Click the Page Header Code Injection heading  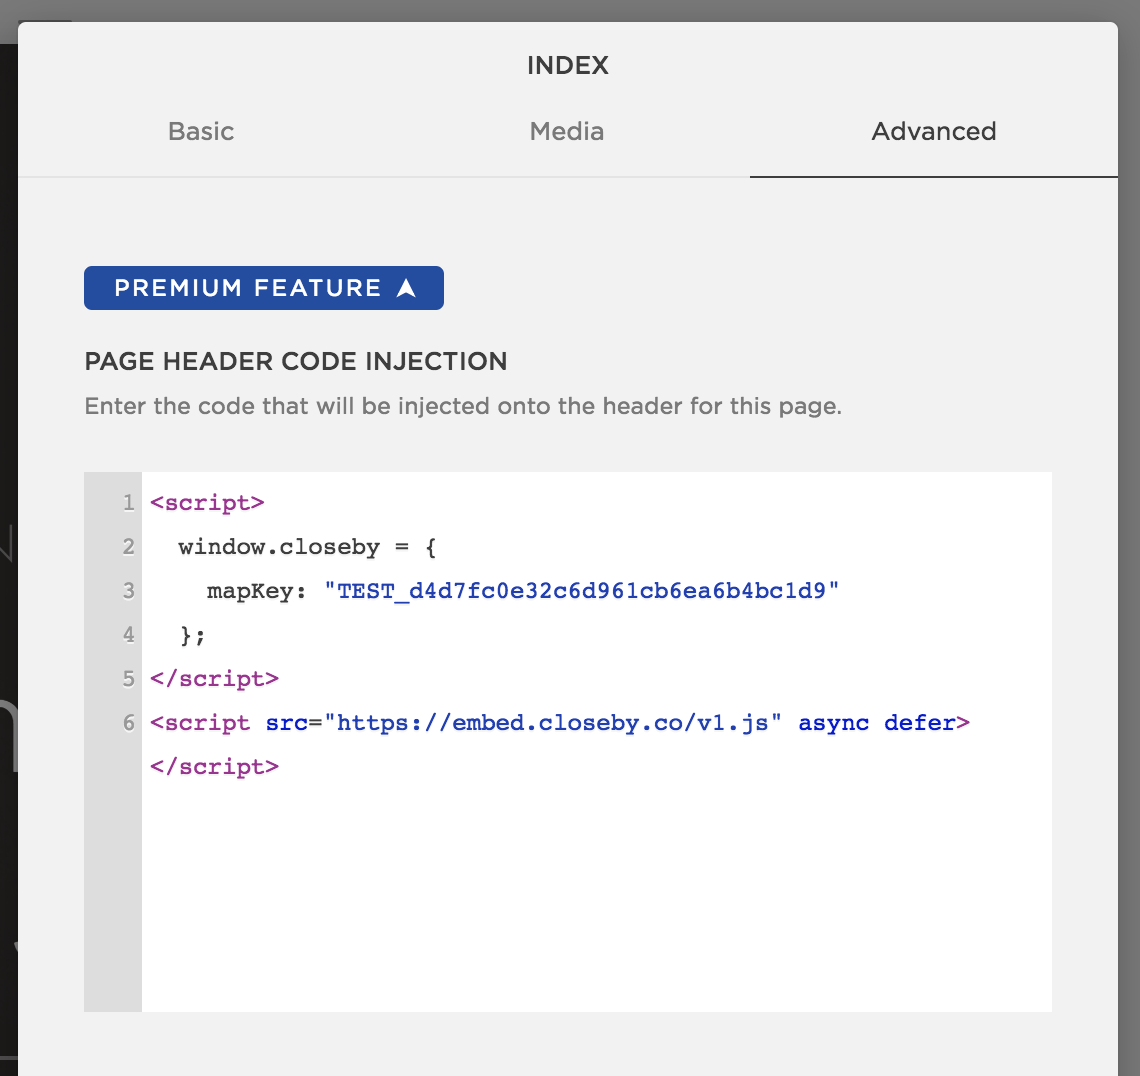pos(296,361)
